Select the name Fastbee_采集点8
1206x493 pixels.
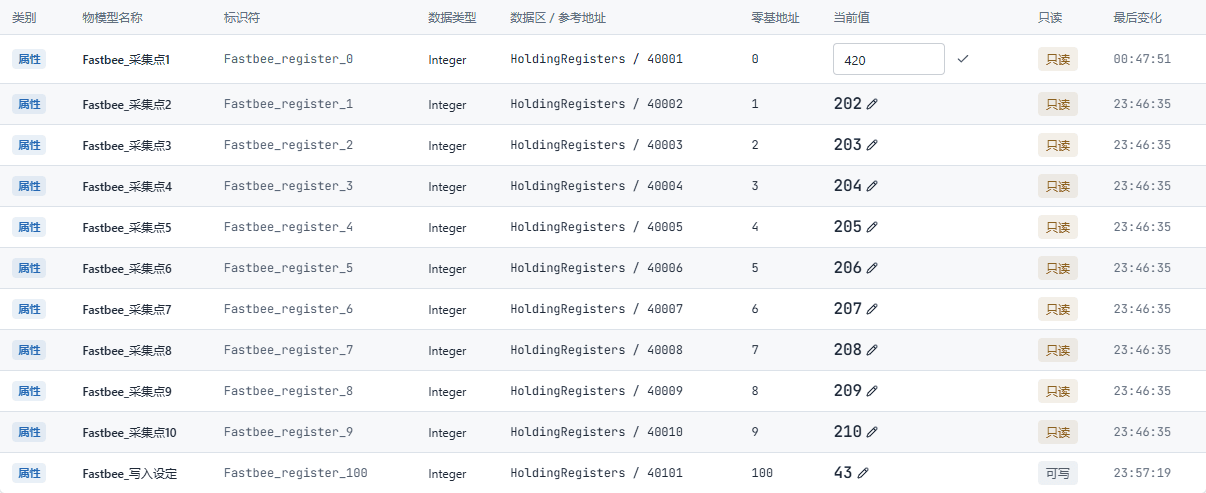pos(127,351)
